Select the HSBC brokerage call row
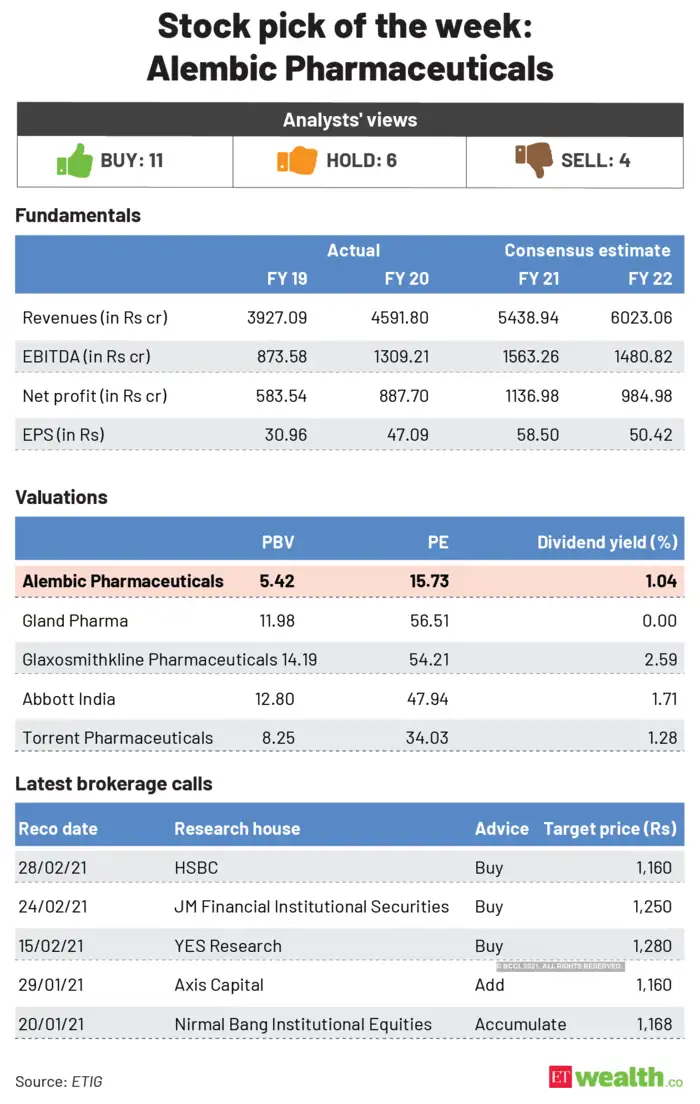Viewport: 700px width, 1104px height. point(350,867)
